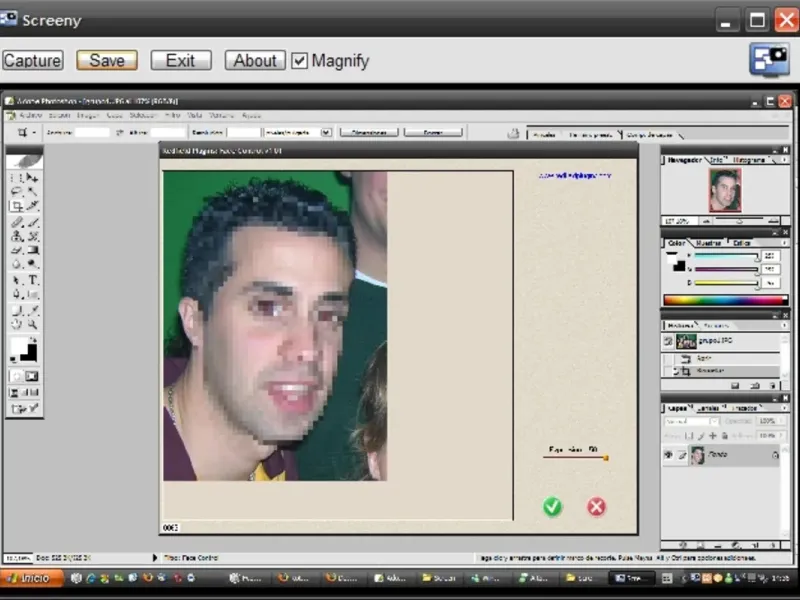Click the green checkmark accept icon
This screenshot has height=600, width=800.
point(552,507)
